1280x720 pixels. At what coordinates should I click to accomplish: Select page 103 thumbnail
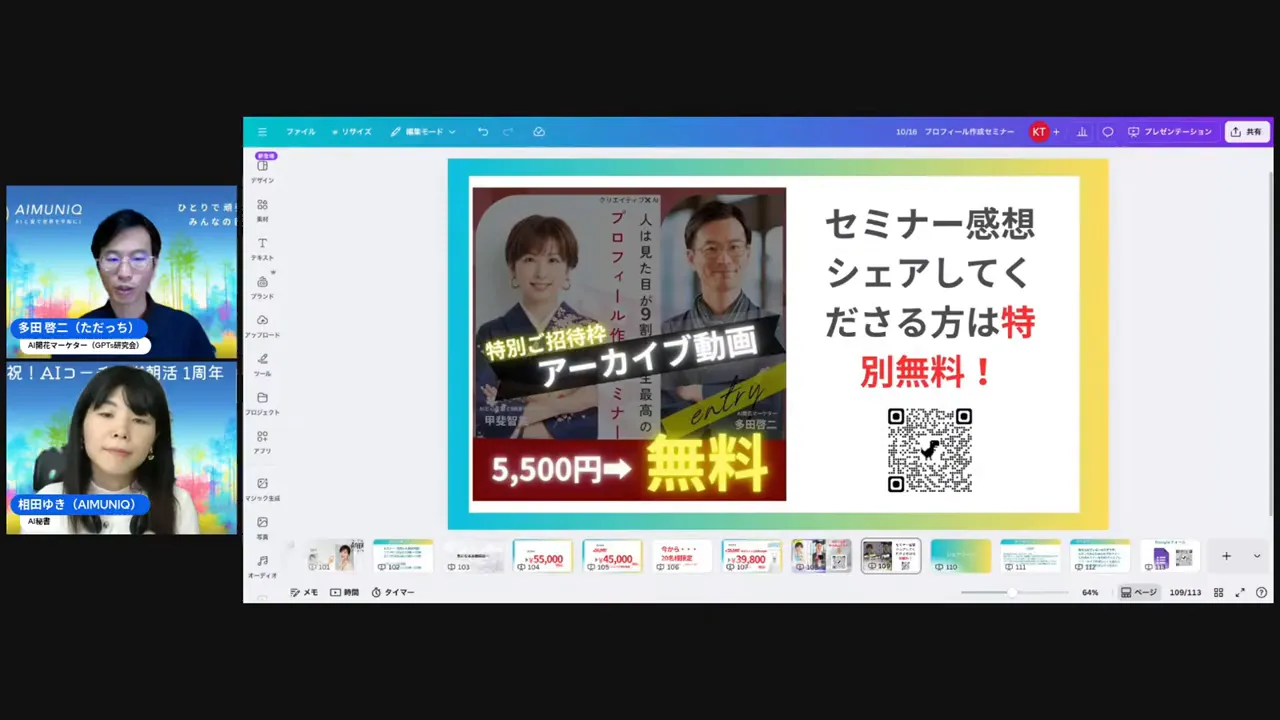click(x=473, y=556)
